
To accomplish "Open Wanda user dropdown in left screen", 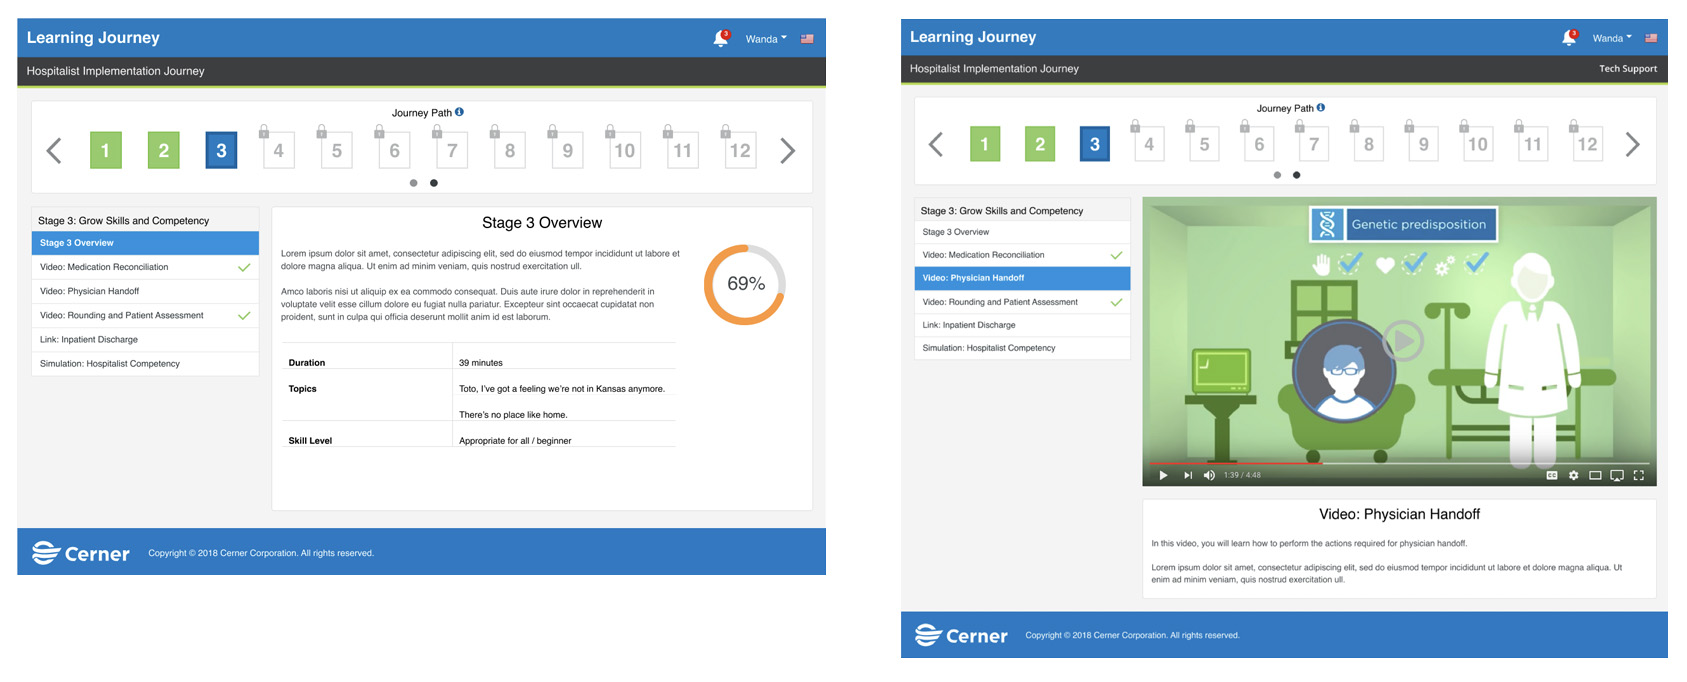I will pyautogui.click(x=766, y=39).
